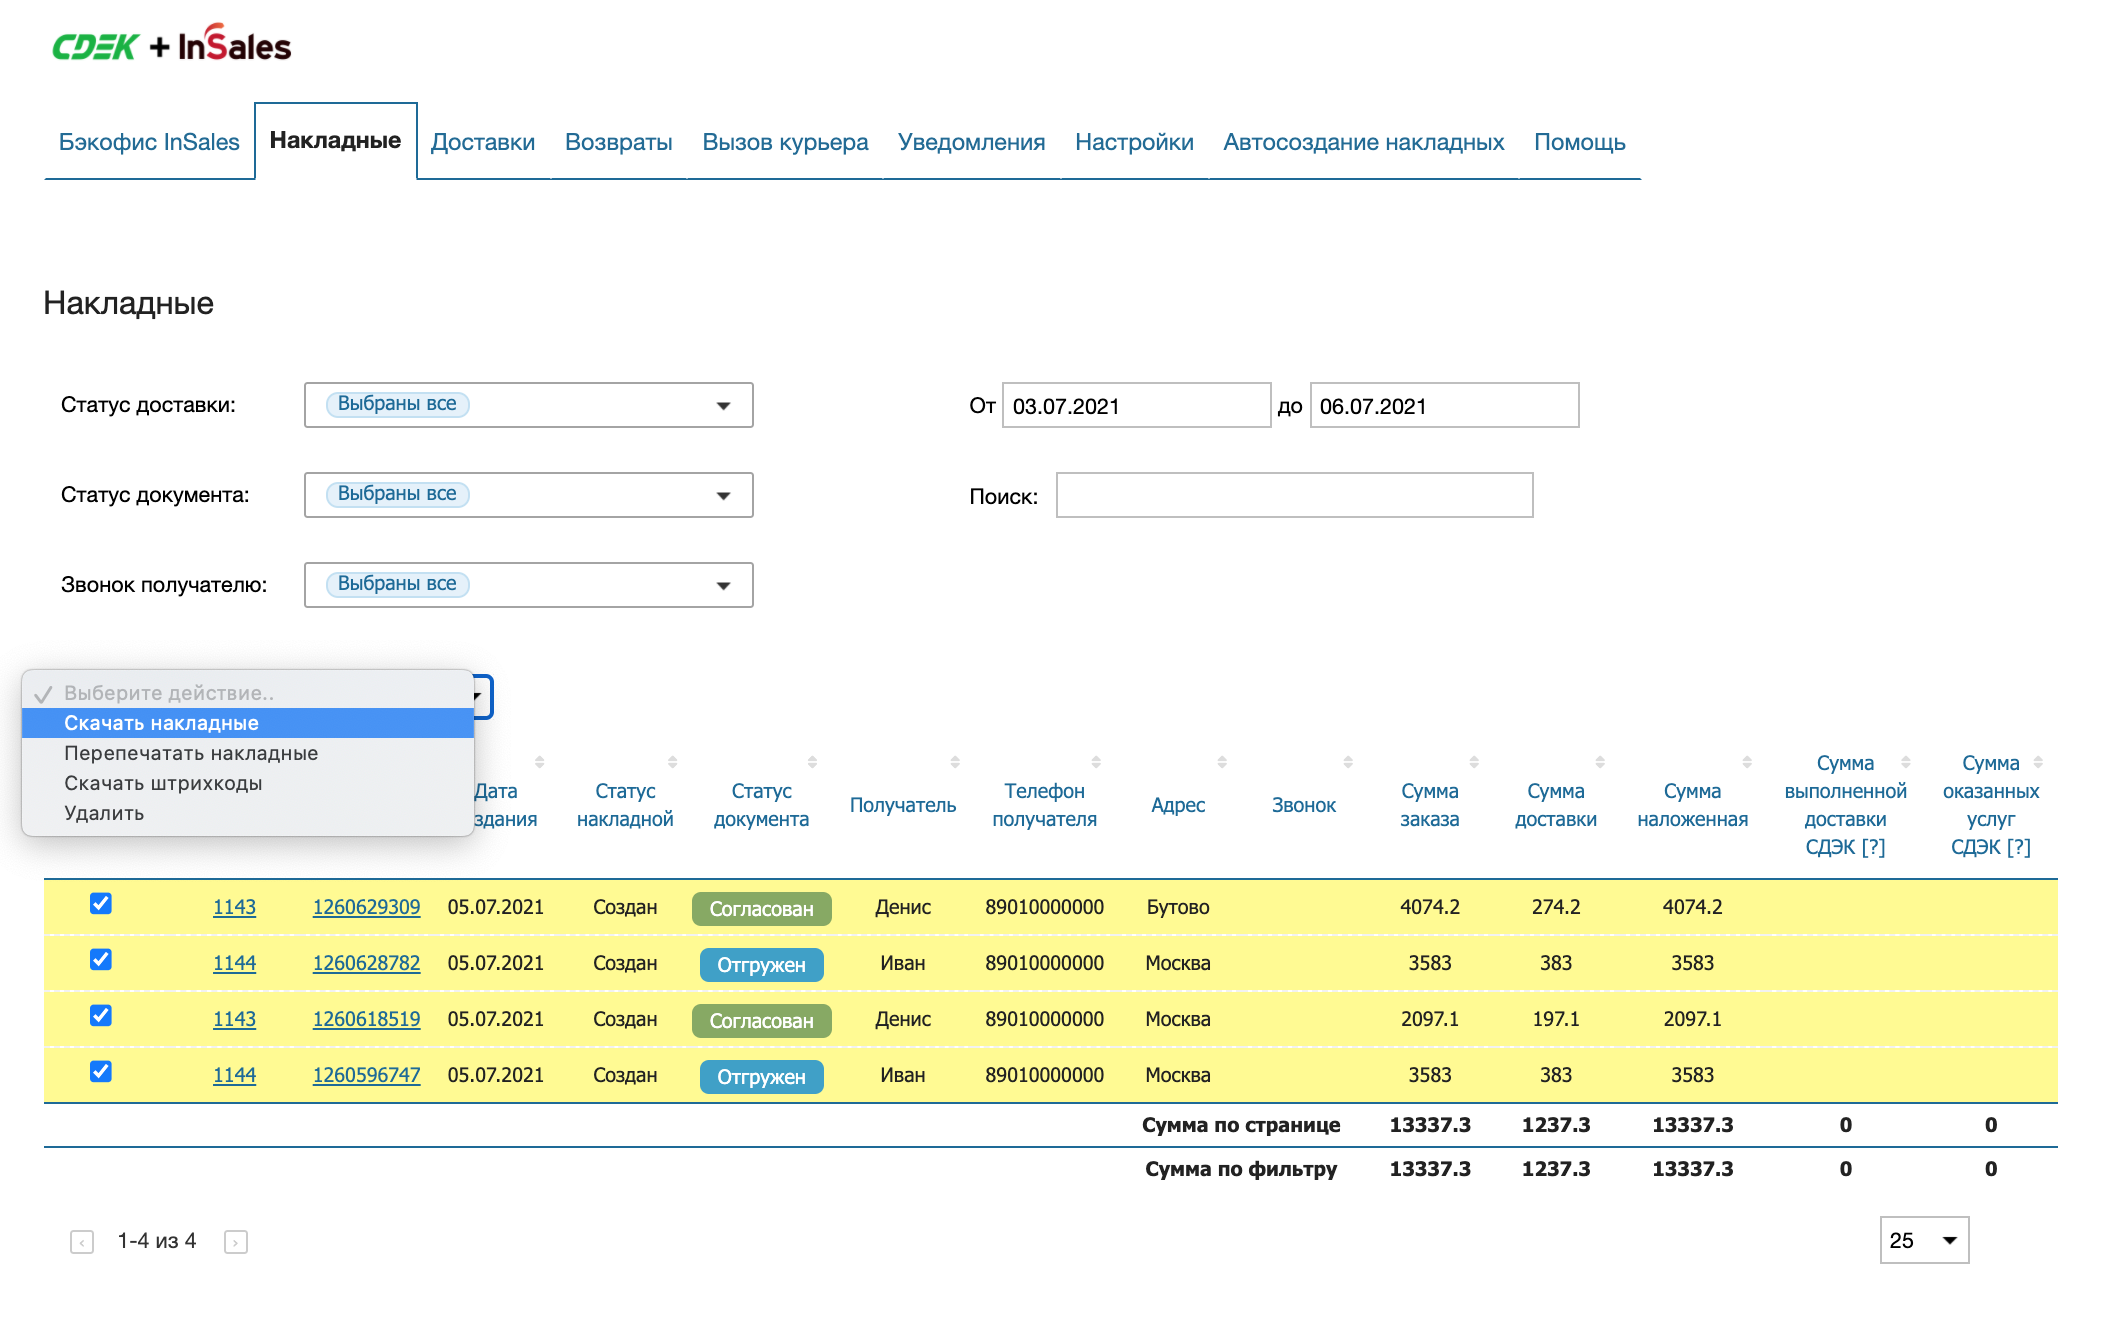Click next page arrow in pagination
This screenshot has width=2102, height=1322.
(236, 1242)
